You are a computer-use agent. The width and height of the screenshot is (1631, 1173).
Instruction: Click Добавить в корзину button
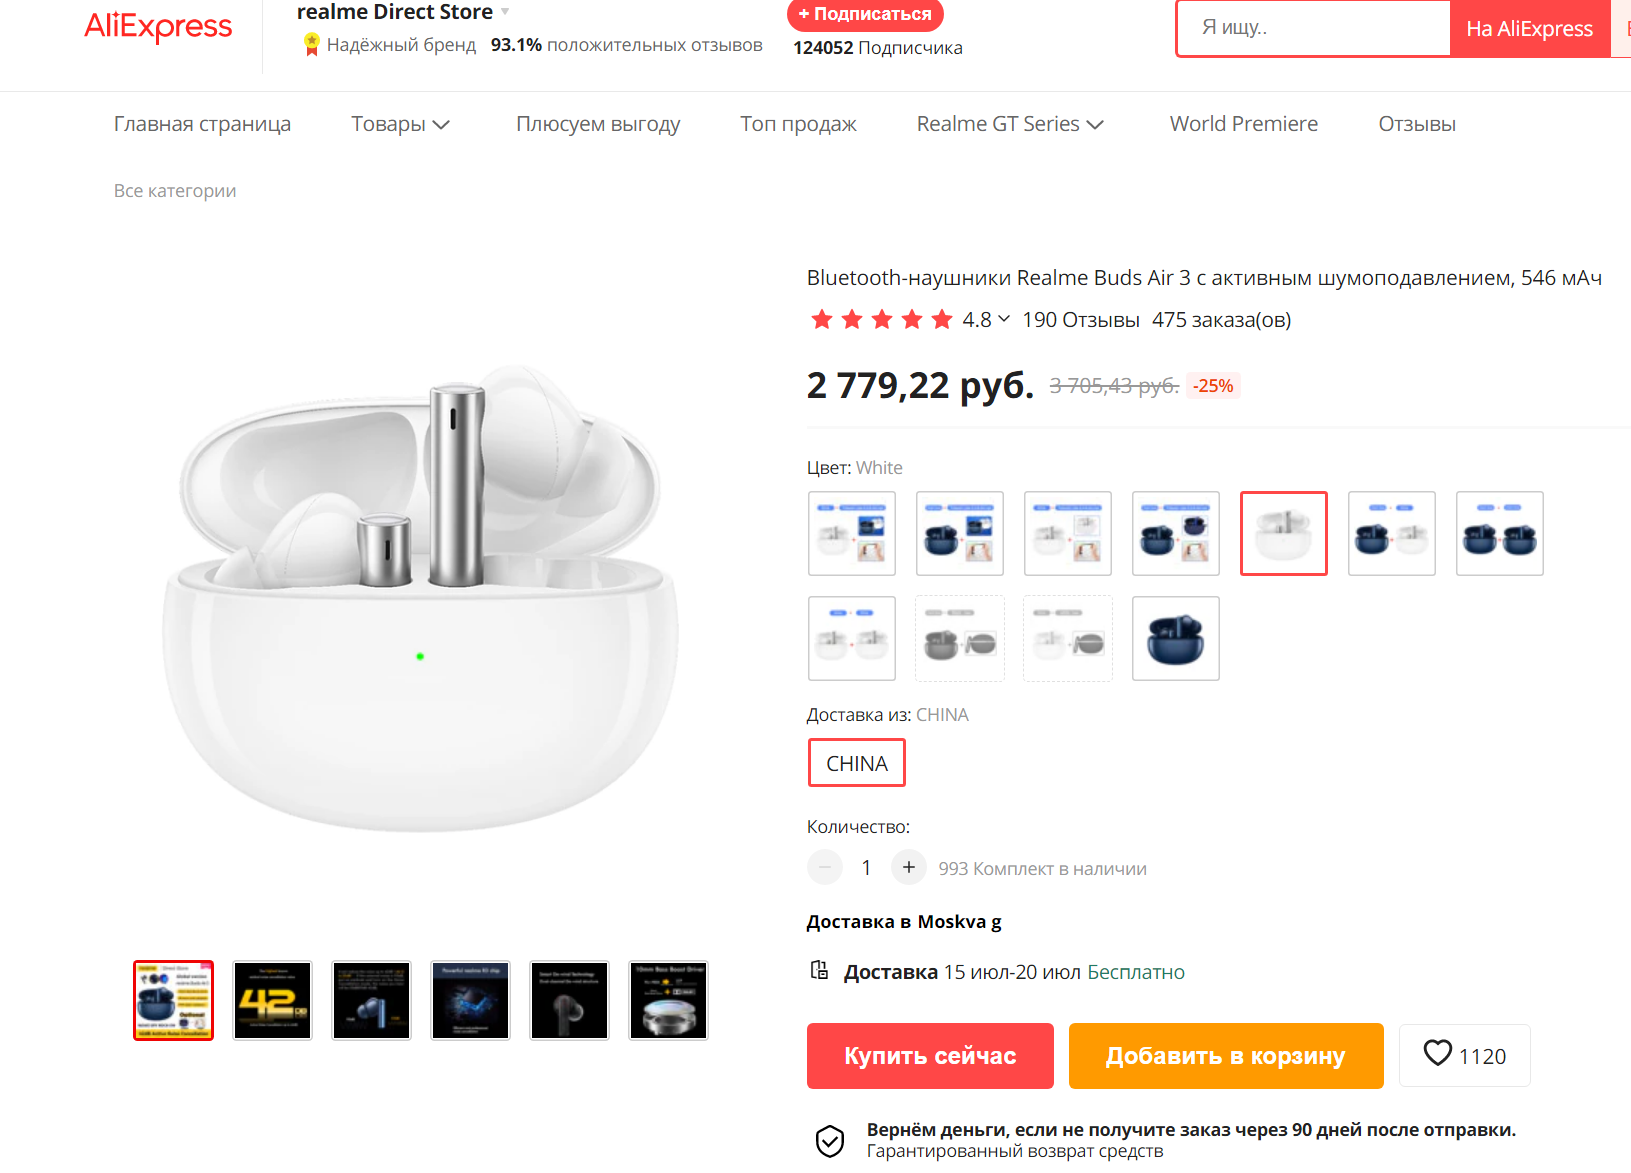1225,1055
